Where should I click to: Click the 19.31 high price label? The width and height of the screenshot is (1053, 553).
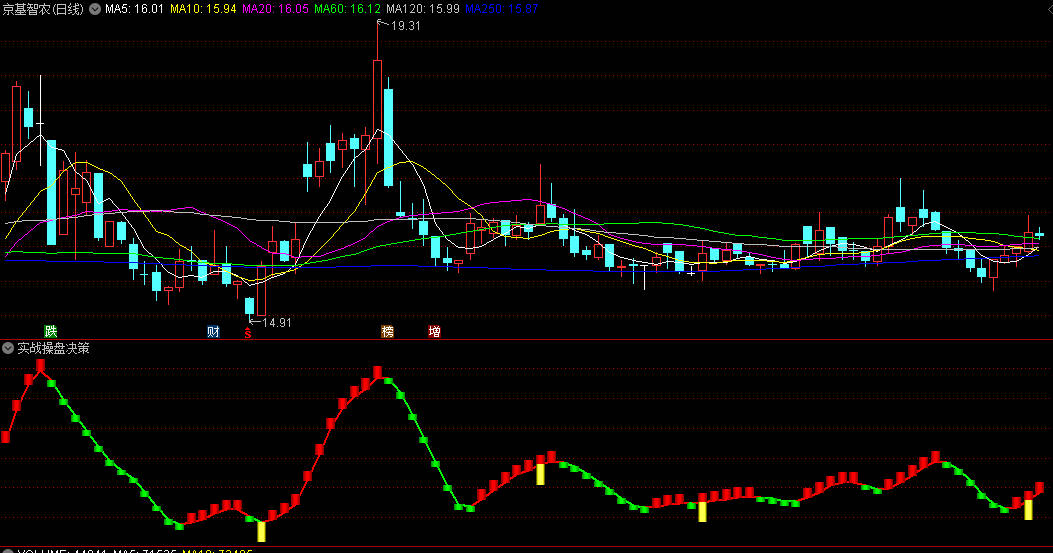(405, 26)
